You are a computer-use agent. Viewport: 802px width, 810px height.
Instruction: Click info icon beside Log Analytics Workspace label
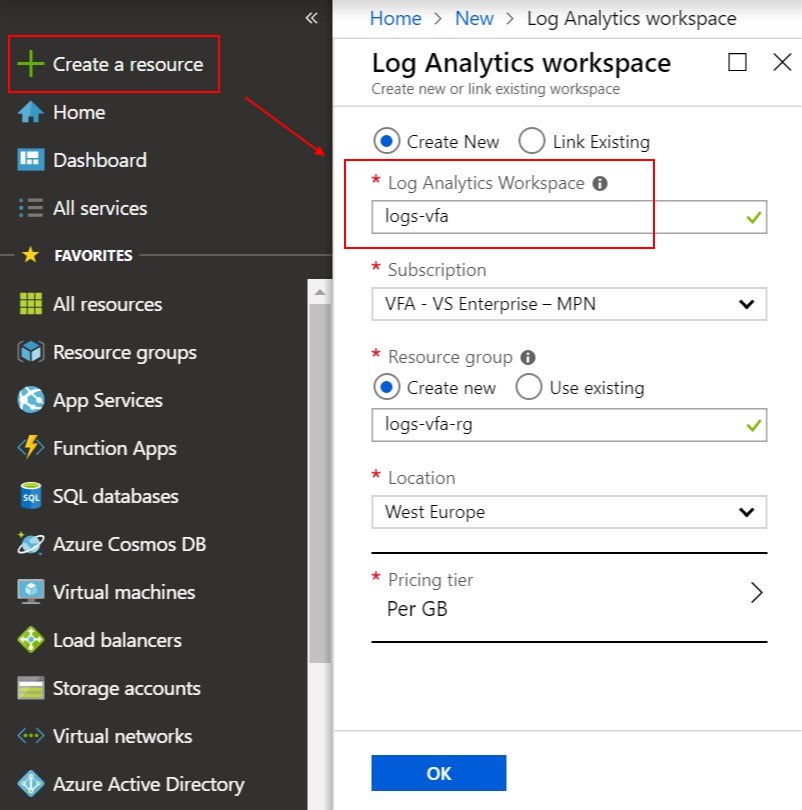[x=600, y=183]
